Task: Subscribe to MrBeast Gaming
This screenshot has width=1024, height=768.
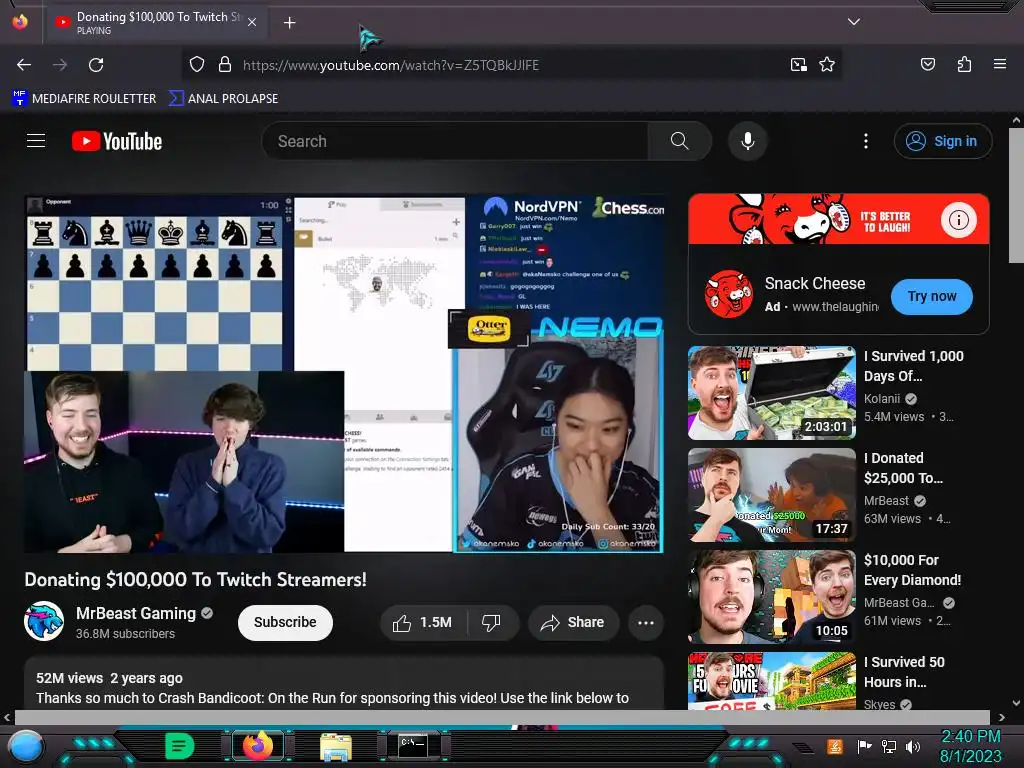Action: [285, 622]
